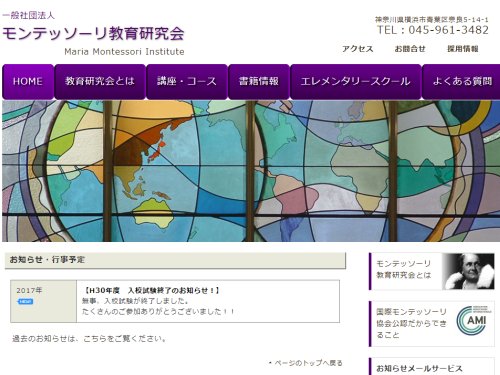Open the H30年度 入校試験終了のお知らせ announcement
This screenshot has height=375, width=500.
(x=151, y=290)
